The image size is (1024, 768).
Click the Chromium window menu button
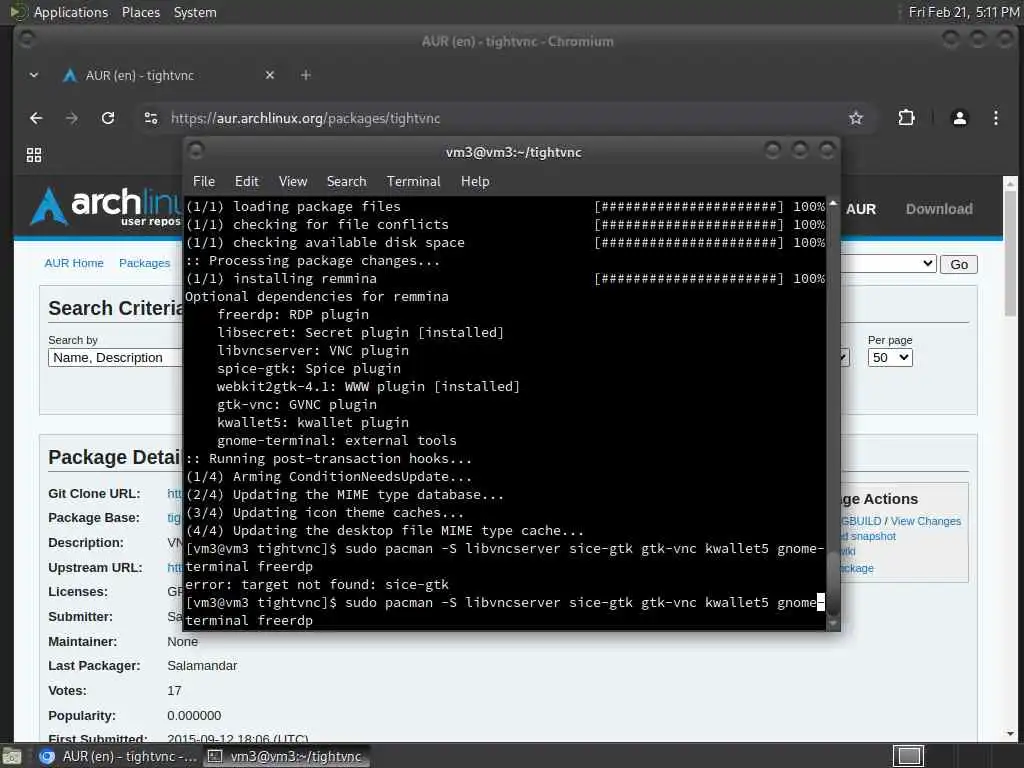pos(26,39)
